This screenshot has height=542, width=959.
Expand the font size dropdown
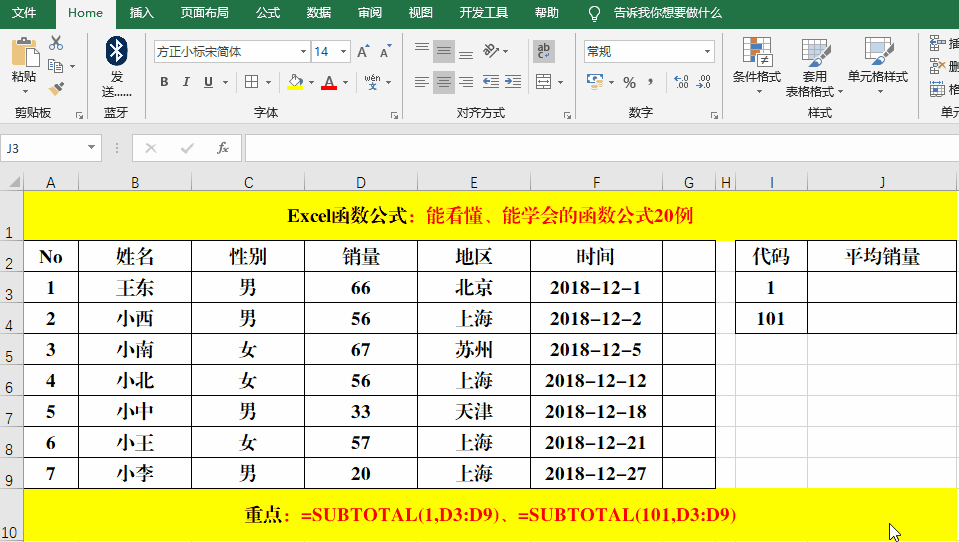point(344,51)
